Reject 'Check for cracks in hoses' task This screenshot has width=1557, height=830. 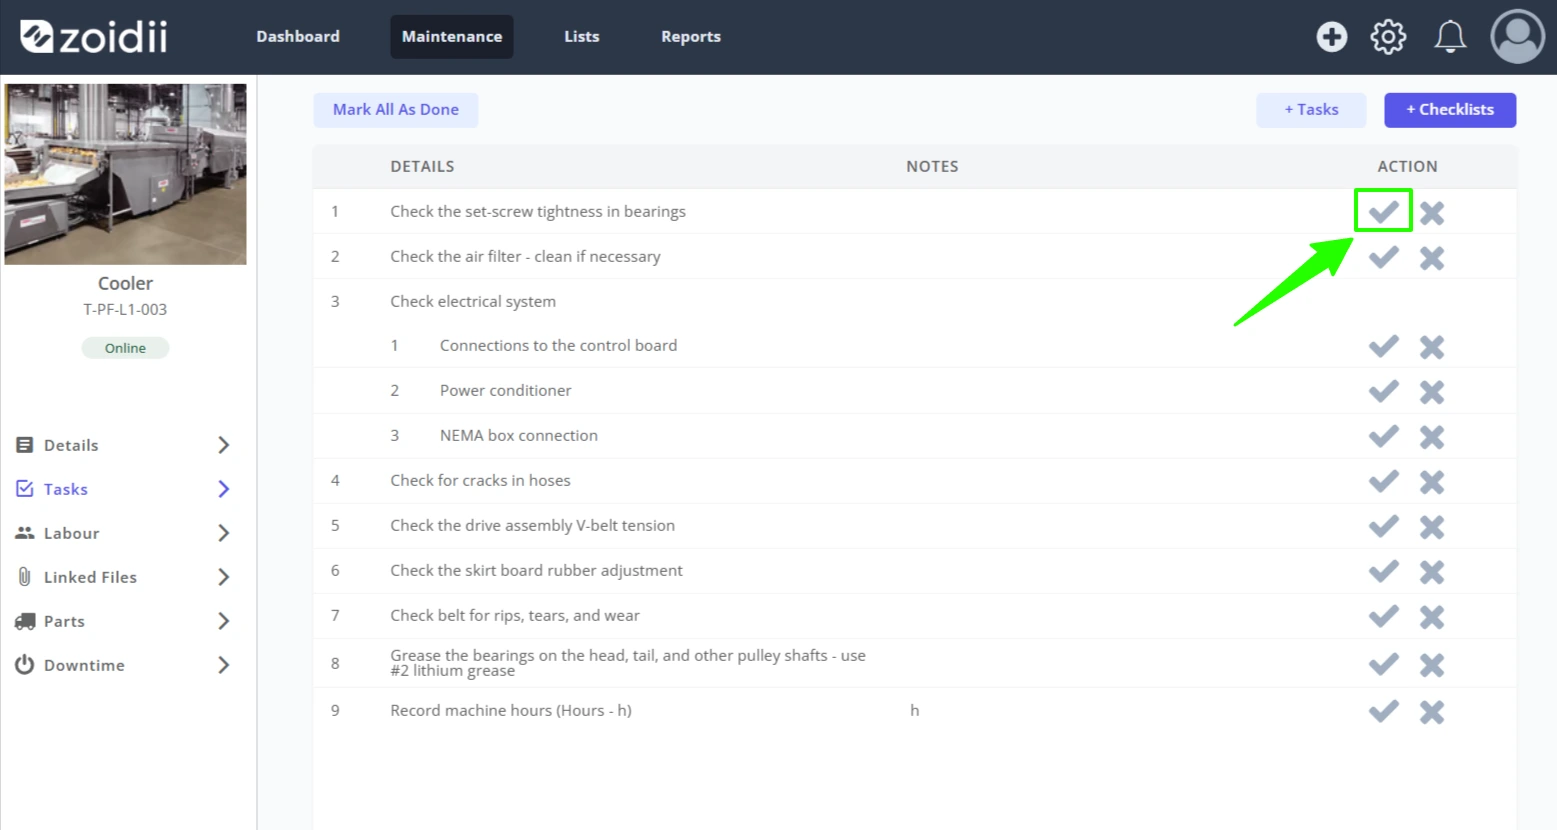1432,482
